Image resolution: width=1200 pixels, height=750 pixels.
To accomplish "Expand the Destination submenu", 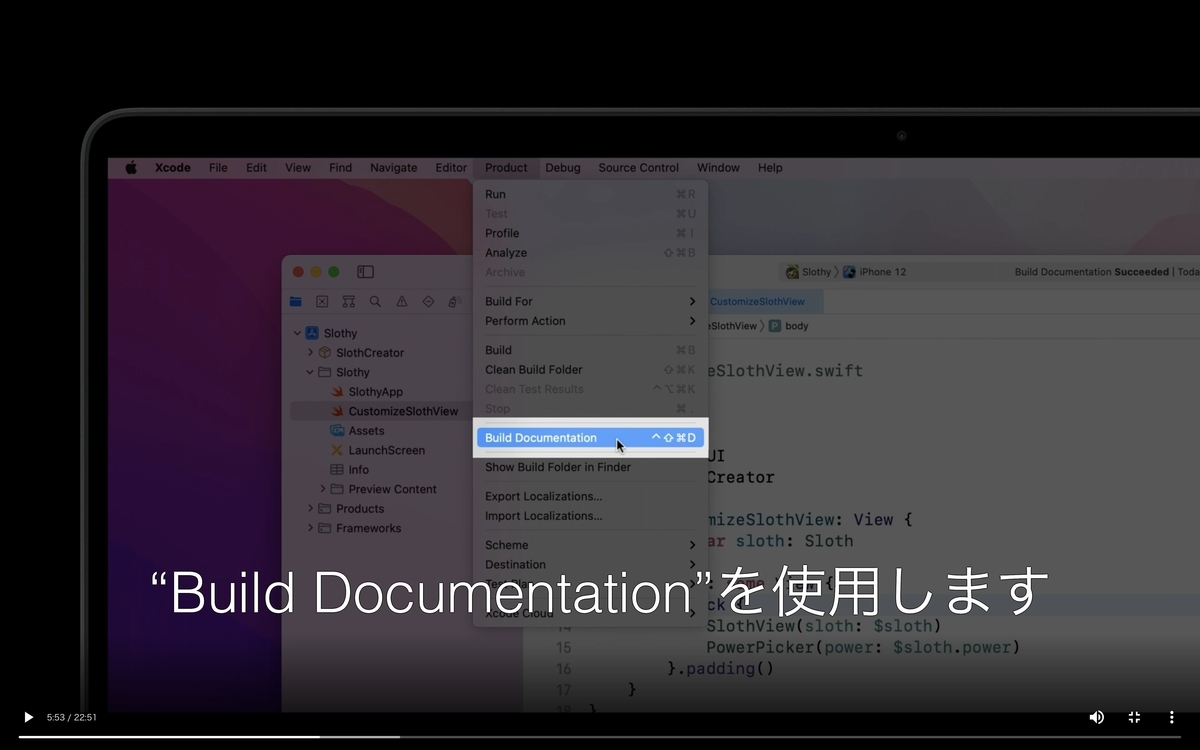I will click(x=590, y=565).
